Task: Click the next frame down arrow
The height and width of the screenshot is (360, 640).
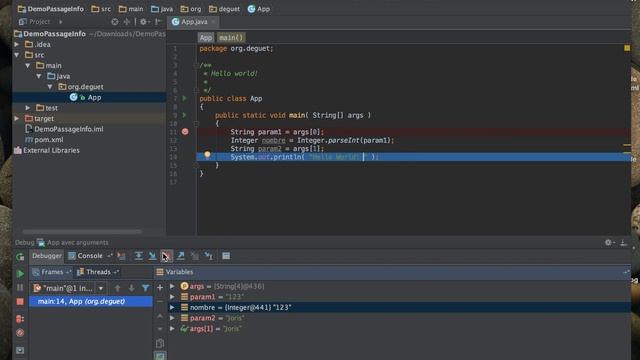Action: tap(131, 288)
